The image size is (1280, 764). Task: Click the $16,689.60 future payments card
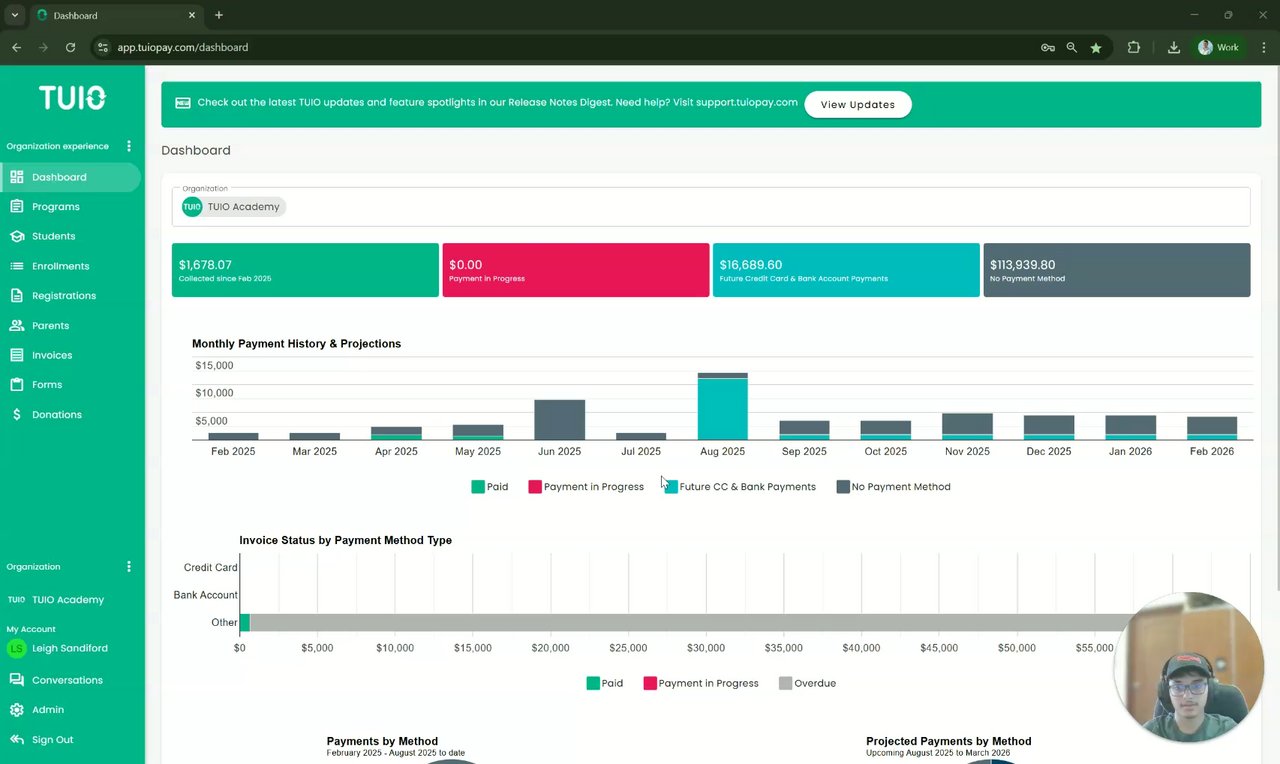[x=846, y=270]
